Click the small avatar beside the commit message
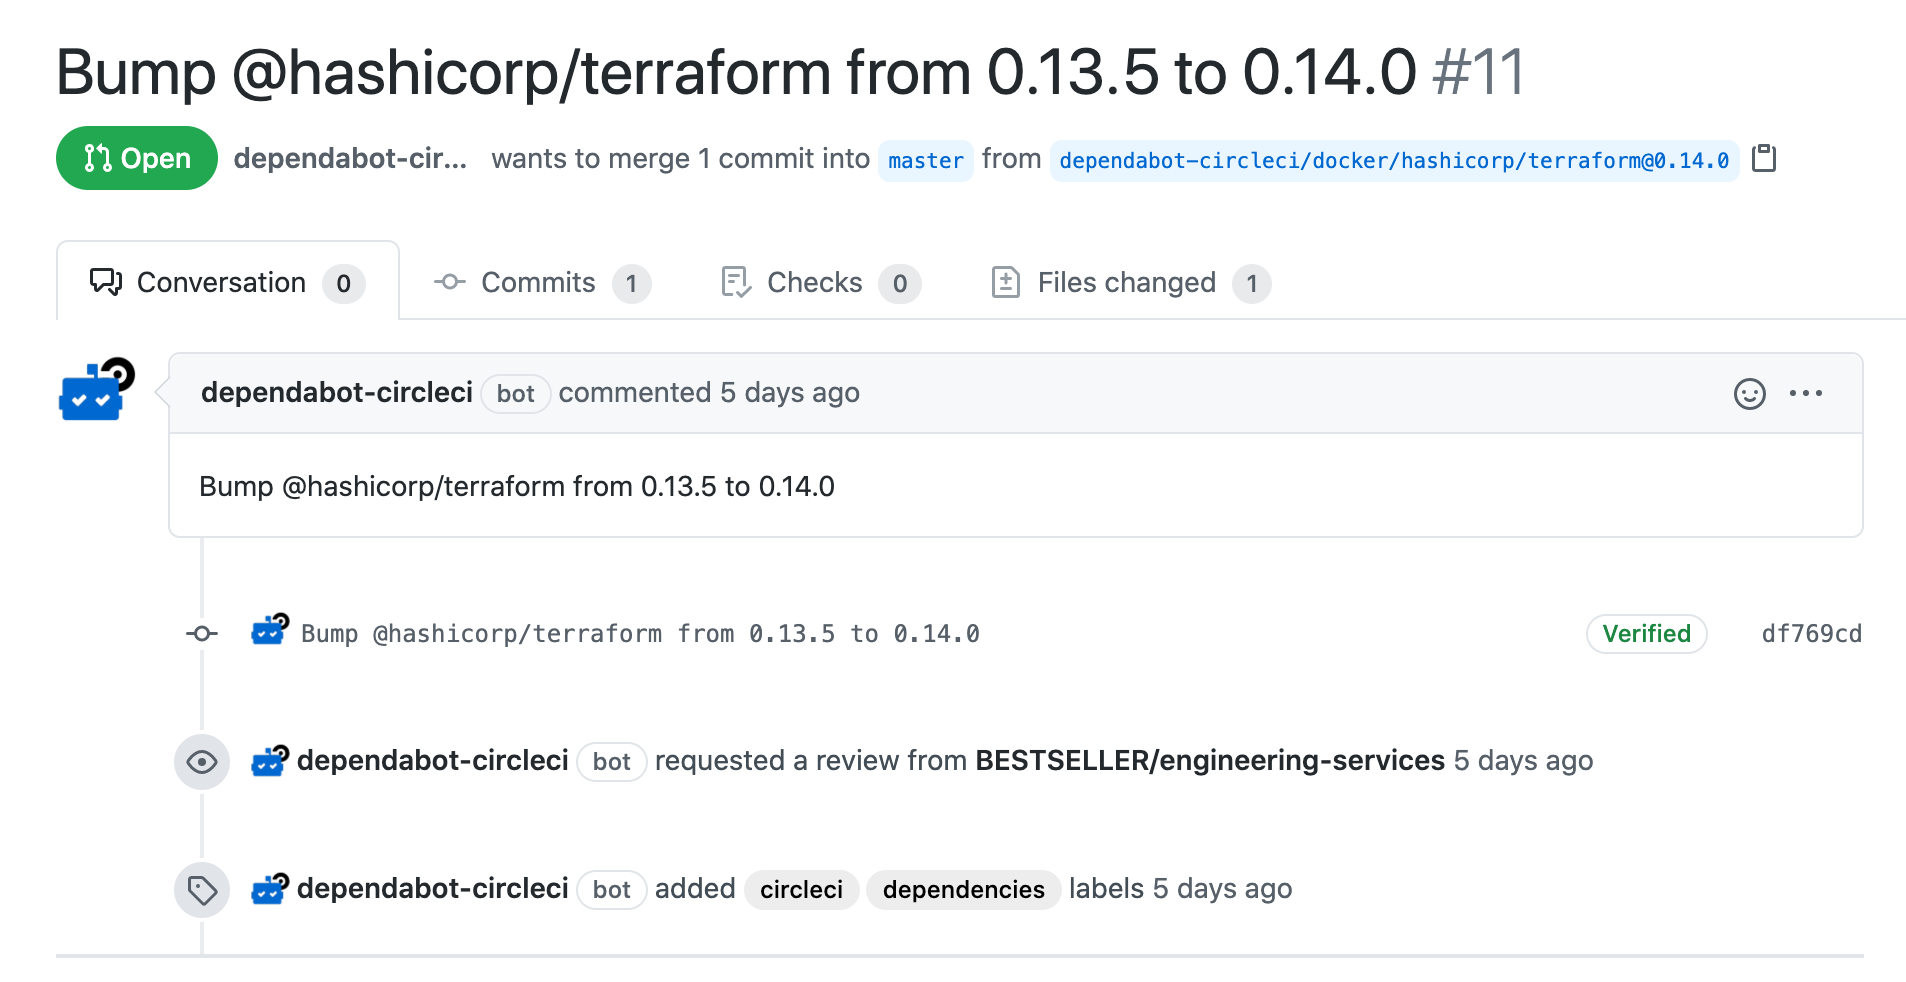1906x982 pixels. coord(269,630)
